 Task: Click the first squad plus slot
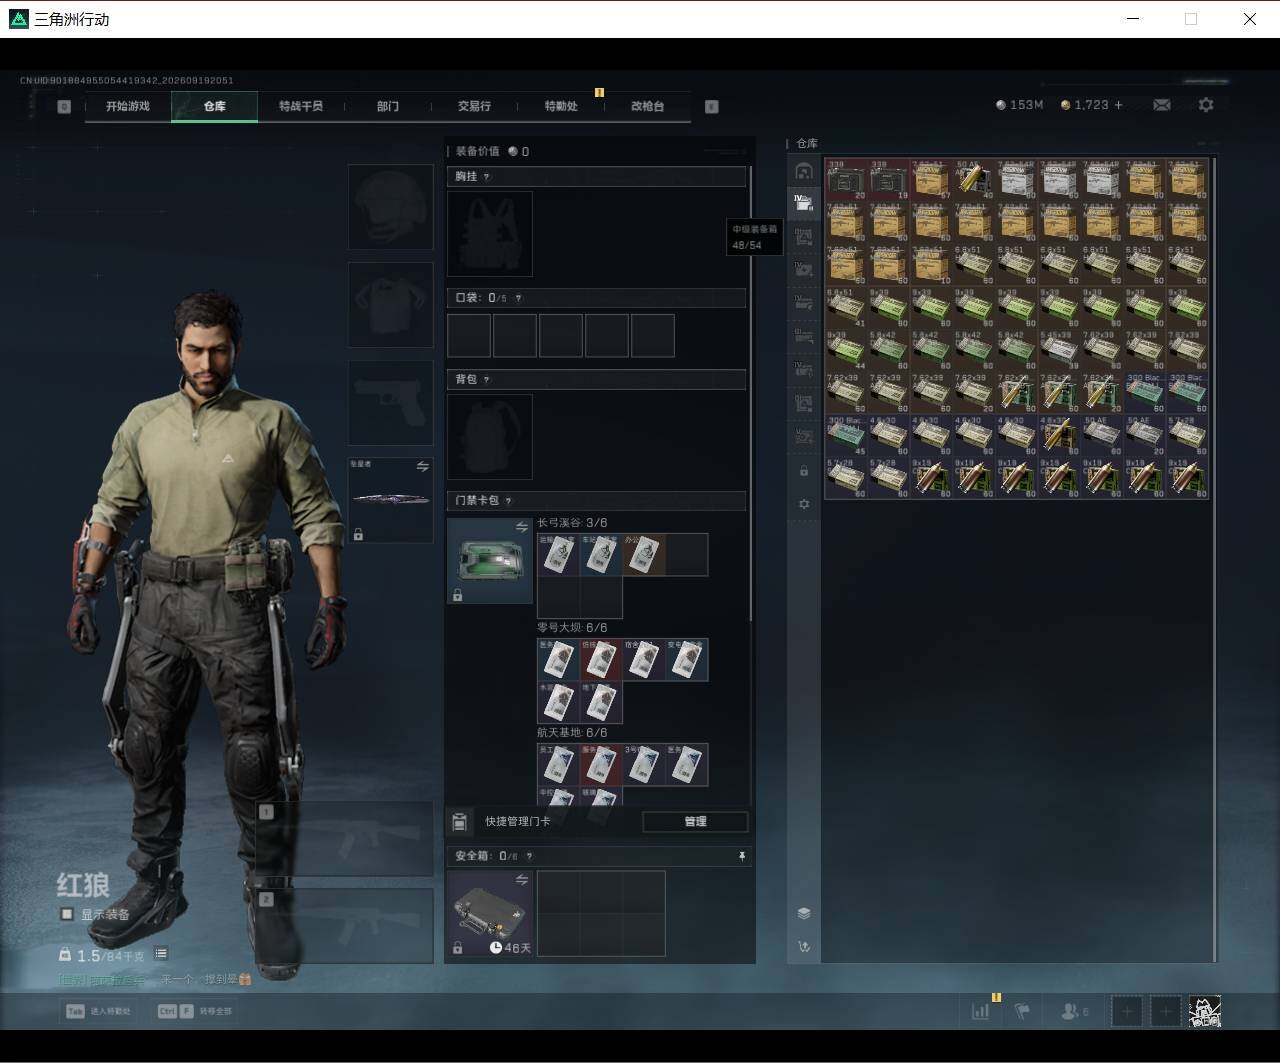click(x=1127, y=1011)
